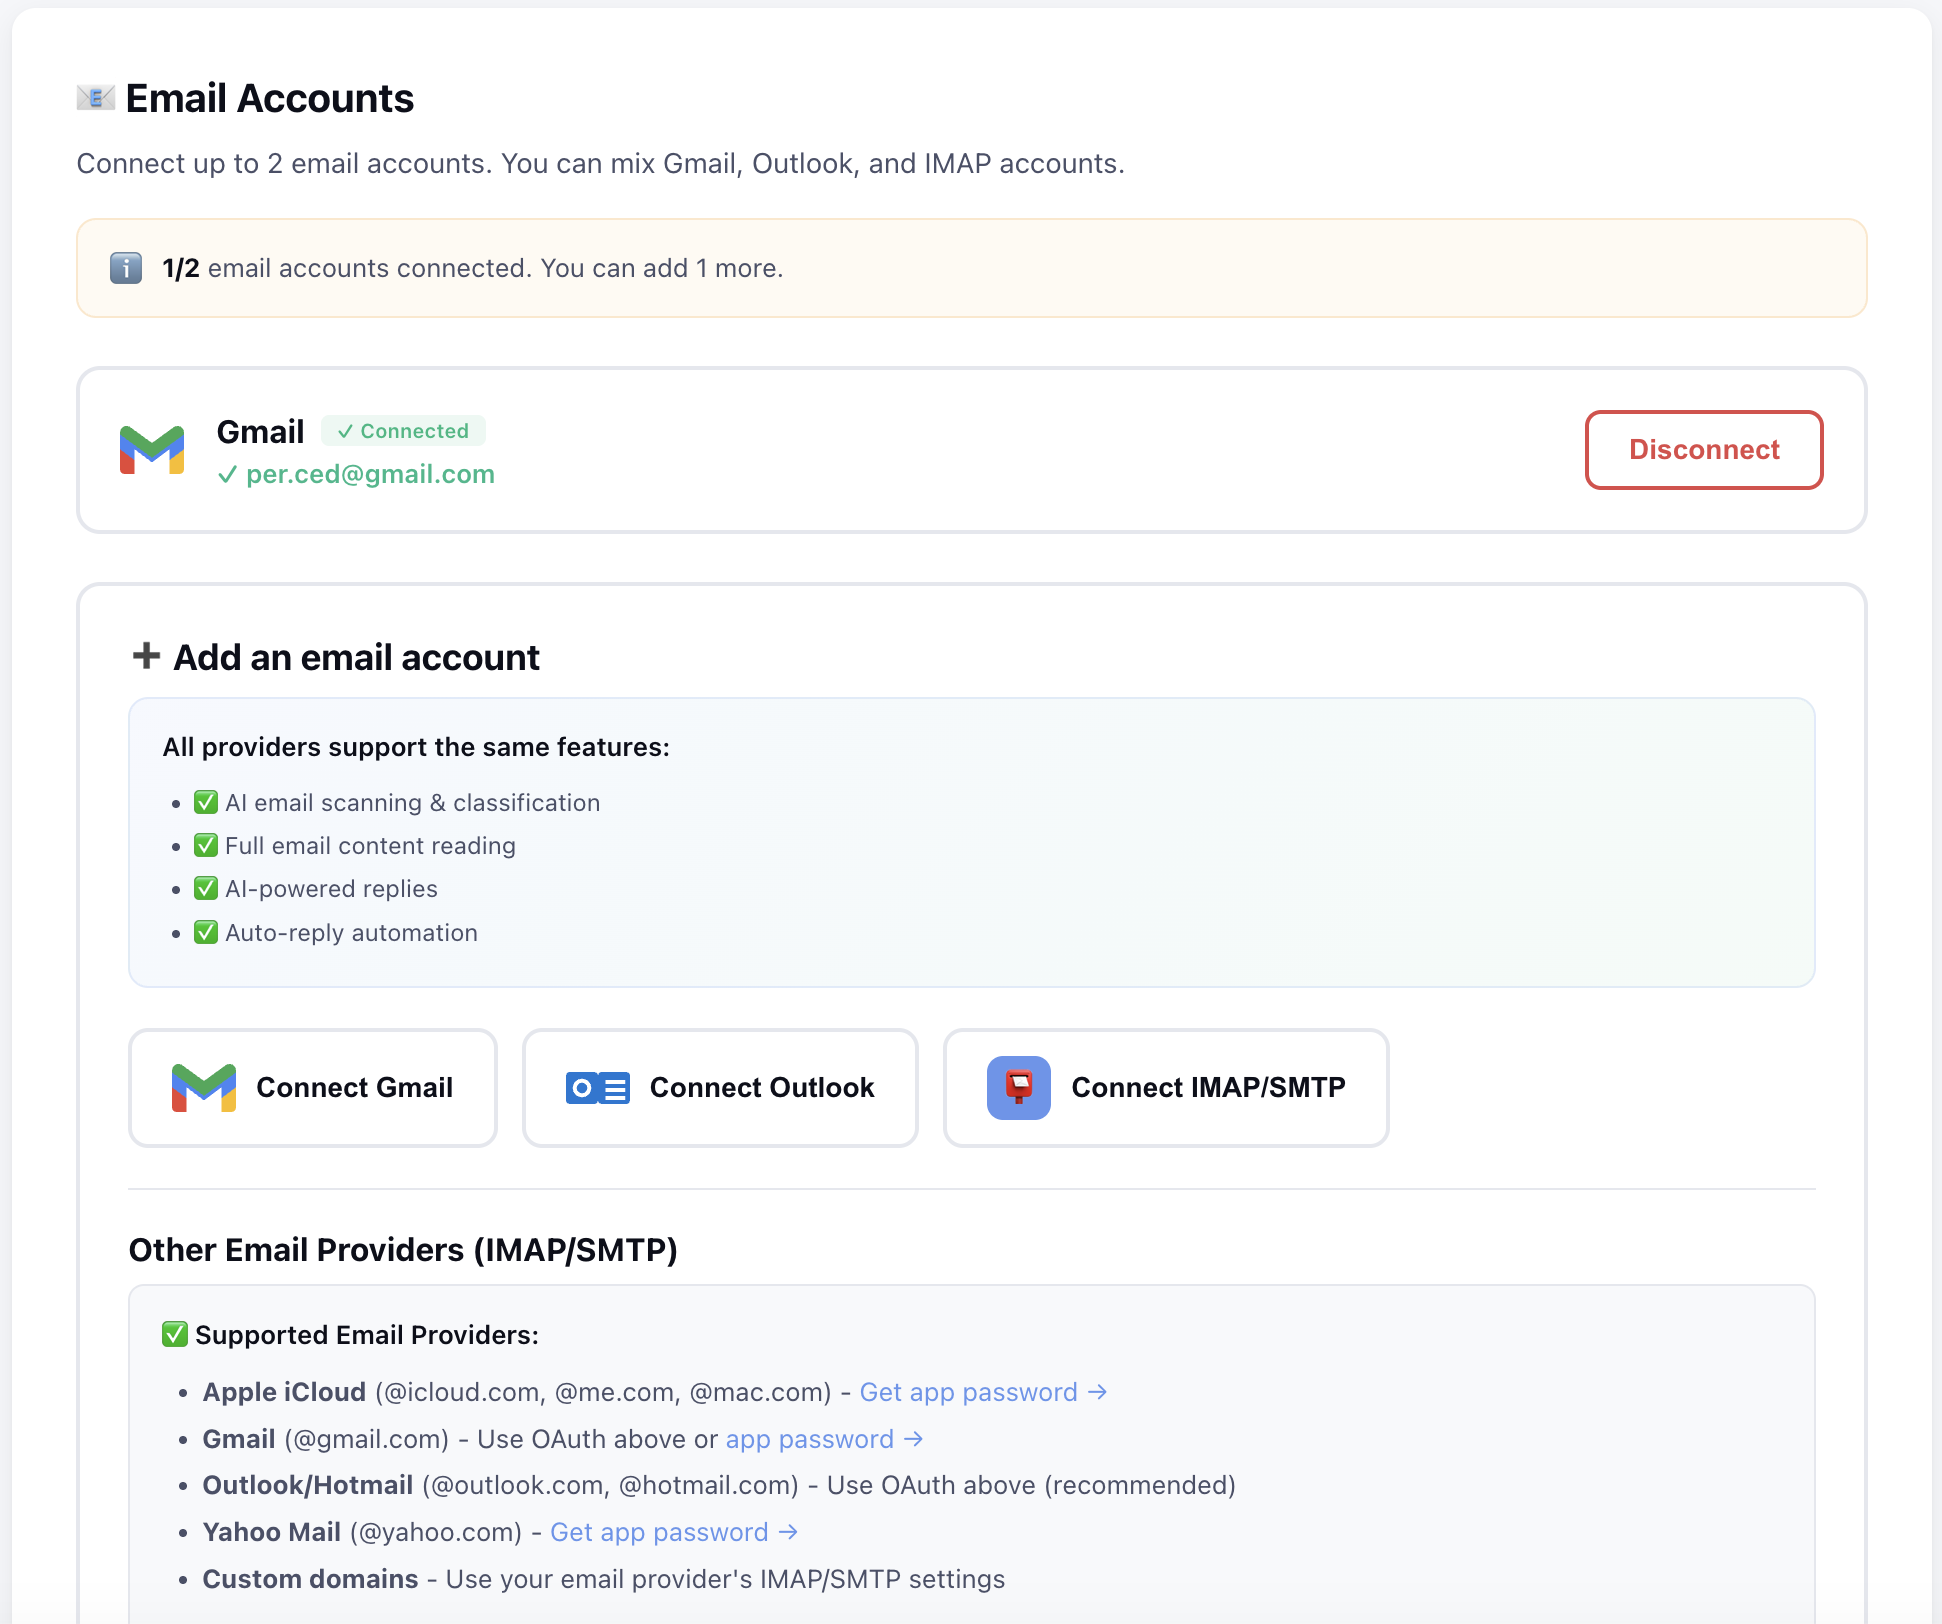Click the 'Yahoo Mail' provider name

(x=272, y=1532)
